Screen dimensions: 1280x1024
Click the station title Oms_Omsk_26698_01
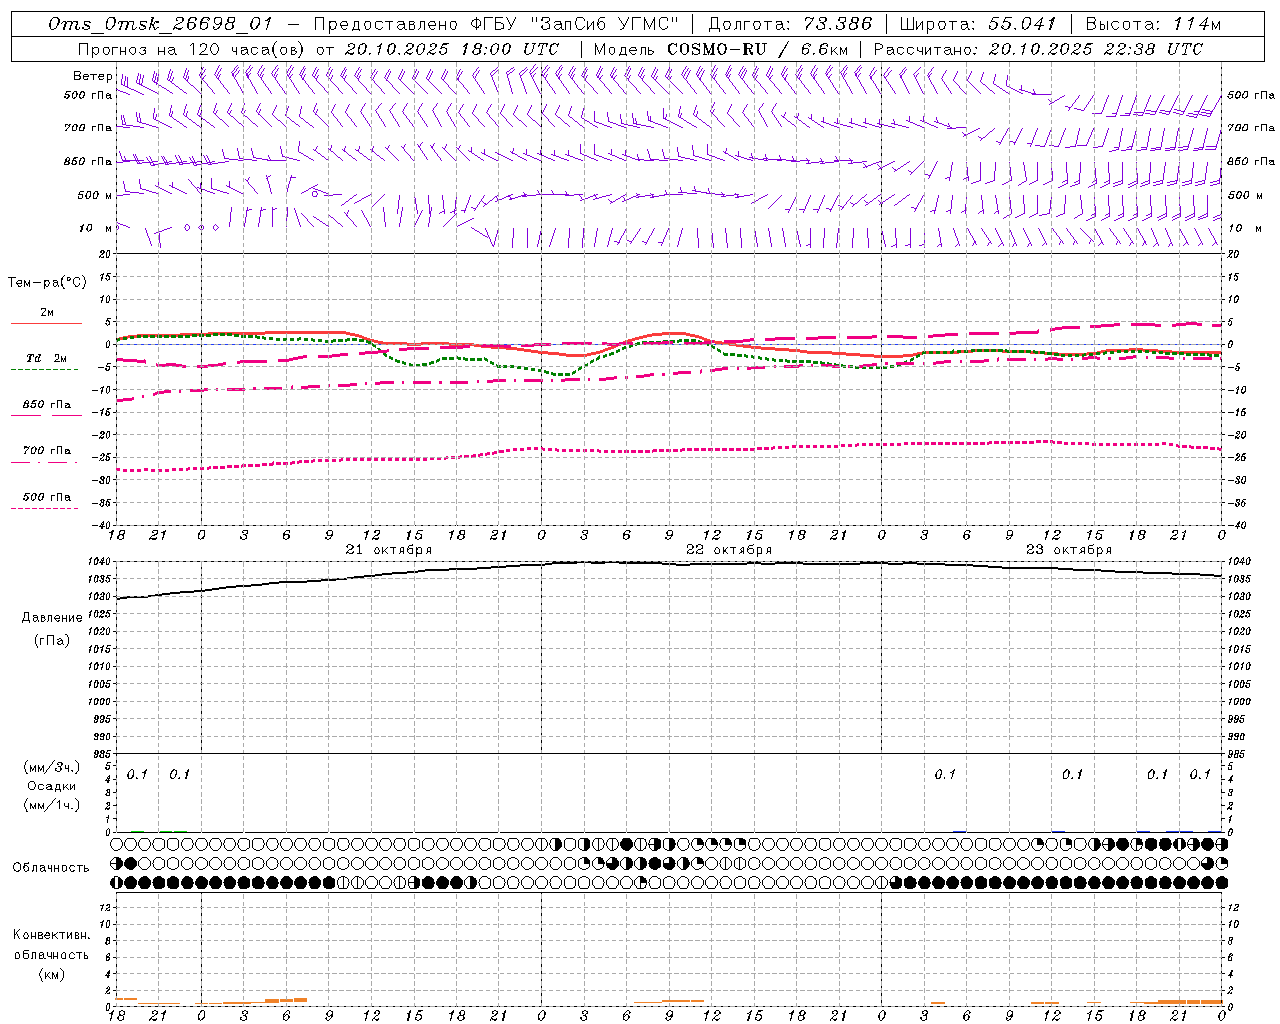point(160,24)
